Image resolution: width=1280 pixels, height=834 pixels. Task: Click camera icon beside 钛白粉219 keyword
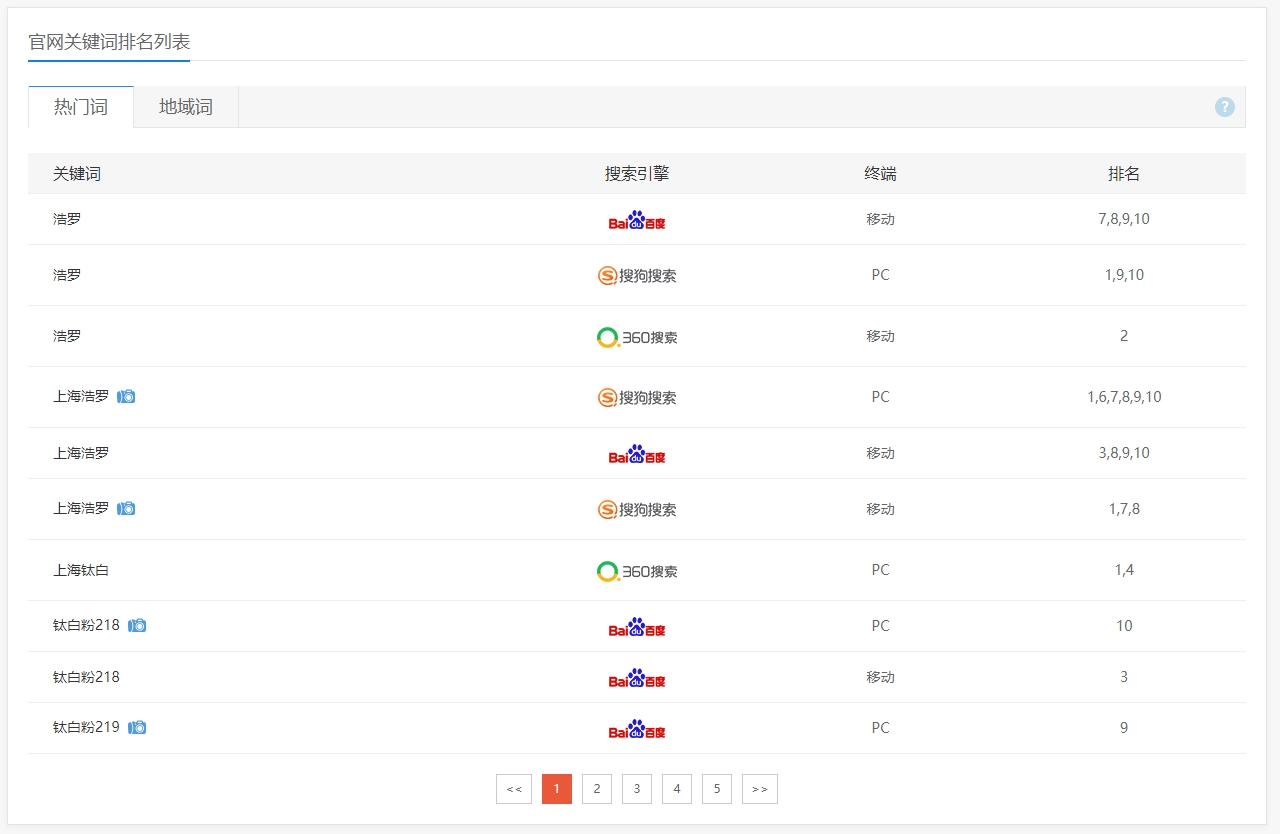click(137, 728)
